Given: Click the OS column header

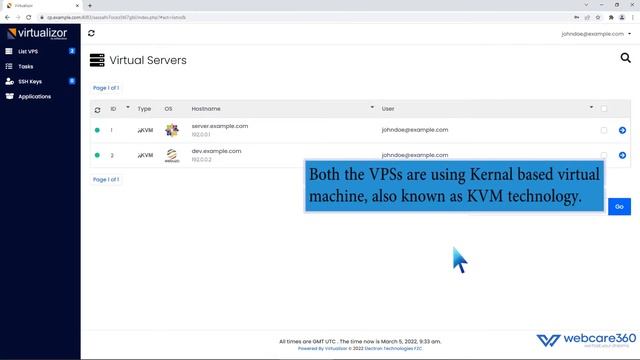Looking at the screenshot, I should pos(168,109).
